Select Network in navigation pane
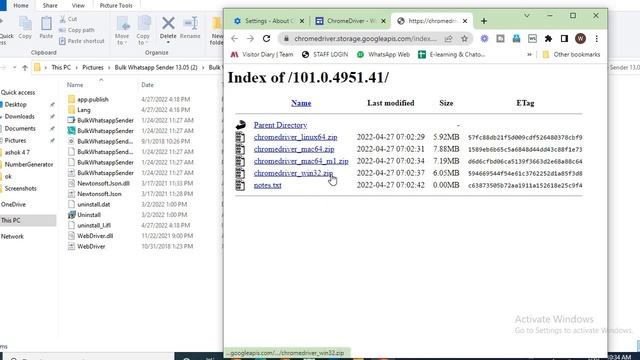Image resolution: width=640 pixels, height=360 pixels. click(x=12, y=236)
